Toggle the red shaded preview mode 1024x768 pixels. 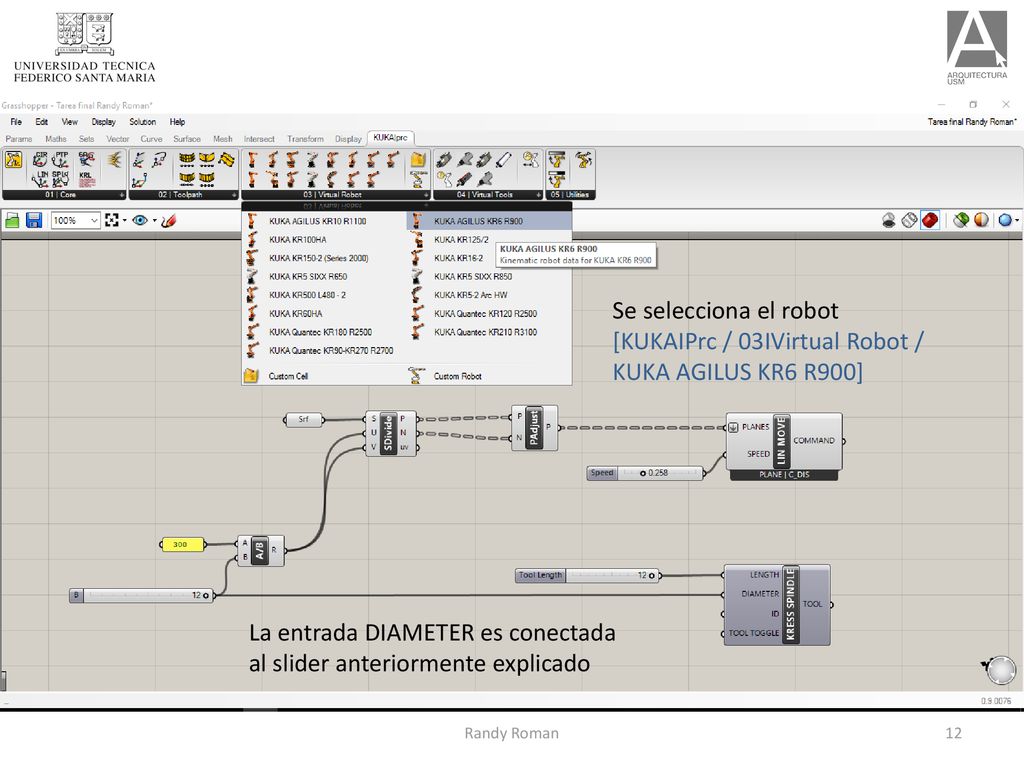(x=930, y=221)
